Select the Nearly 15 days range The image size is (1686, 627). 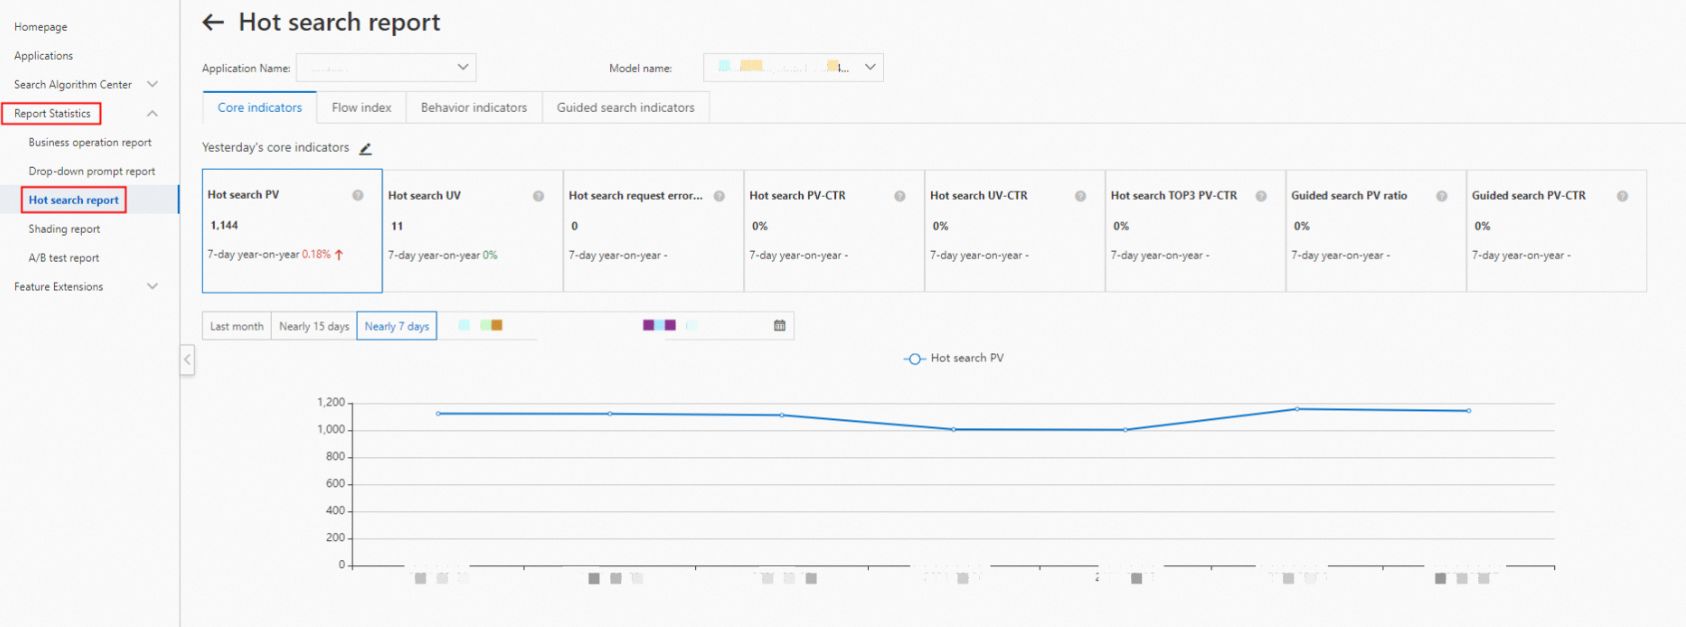click(314, 326)
